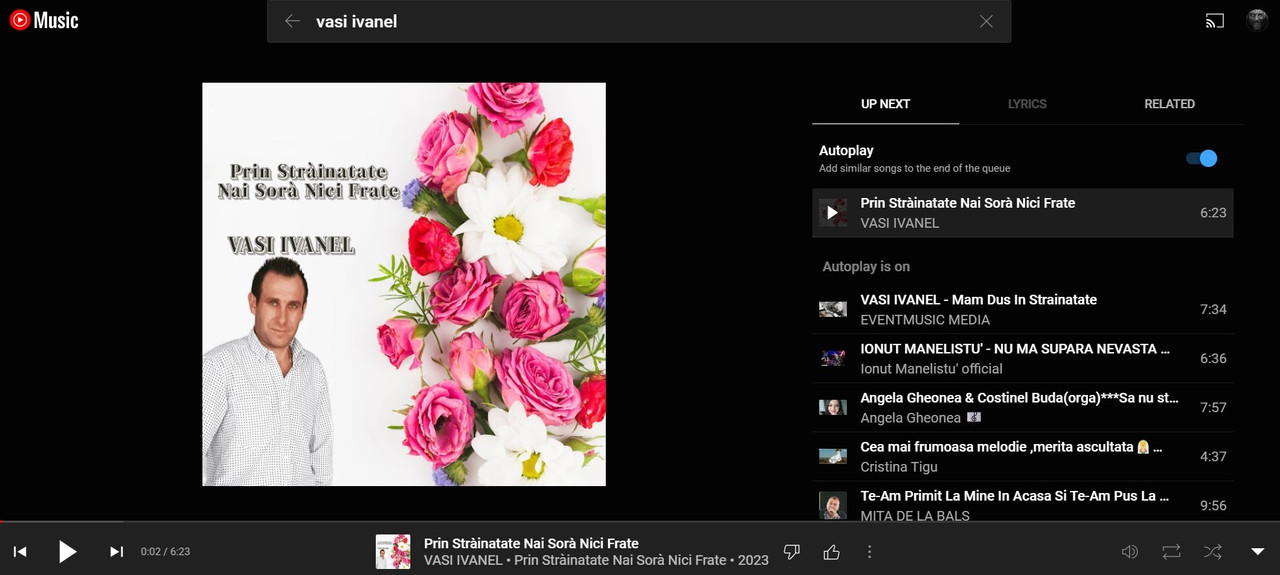
Task: Open the YouTube Music home logo
Action: [44, 20]
